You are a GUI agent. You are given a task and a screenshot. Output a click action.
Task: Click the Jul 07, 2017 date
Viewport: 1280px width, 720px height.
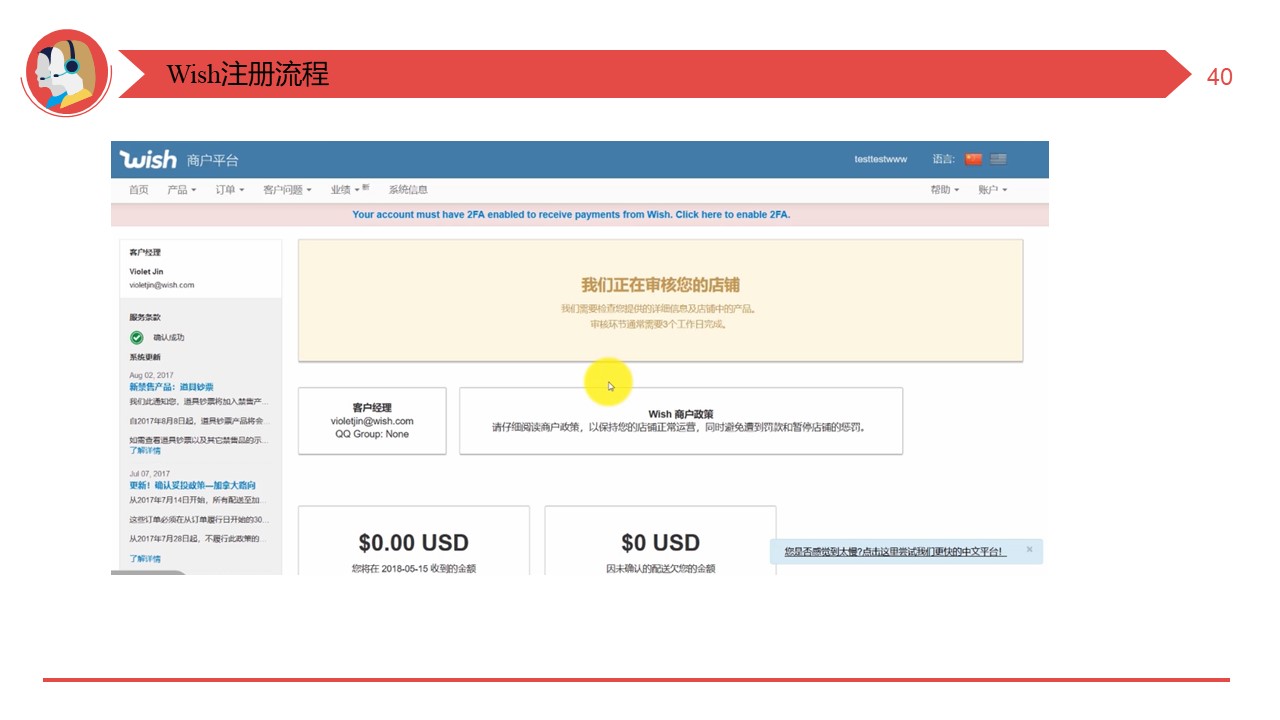(150, 474)
